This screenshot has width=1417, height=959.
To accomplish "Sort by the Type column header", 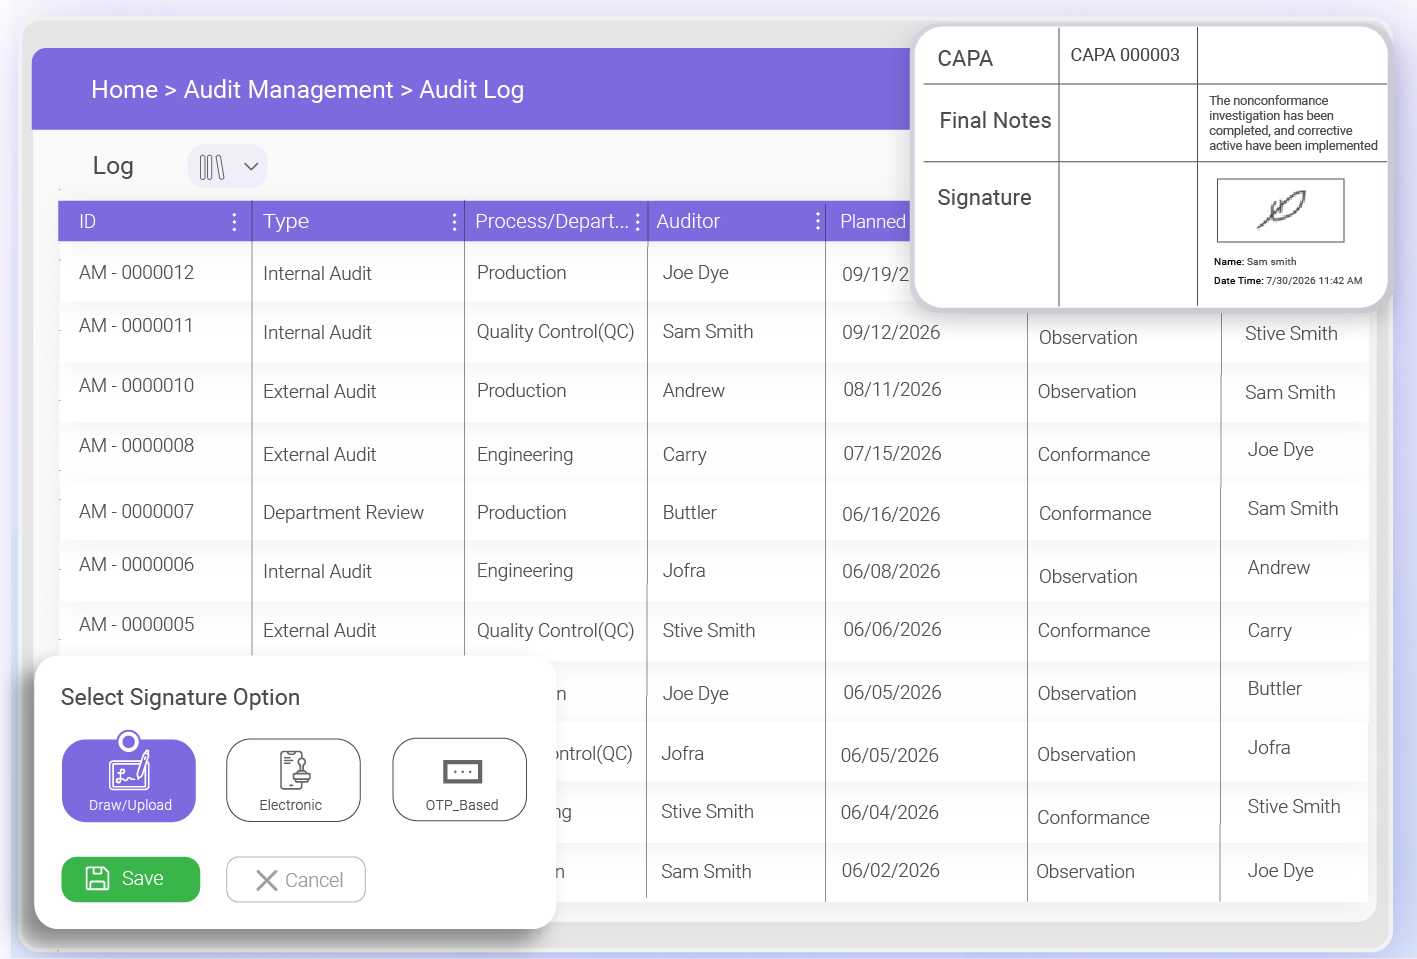I will pyautogui.click(x=286, y=222).
